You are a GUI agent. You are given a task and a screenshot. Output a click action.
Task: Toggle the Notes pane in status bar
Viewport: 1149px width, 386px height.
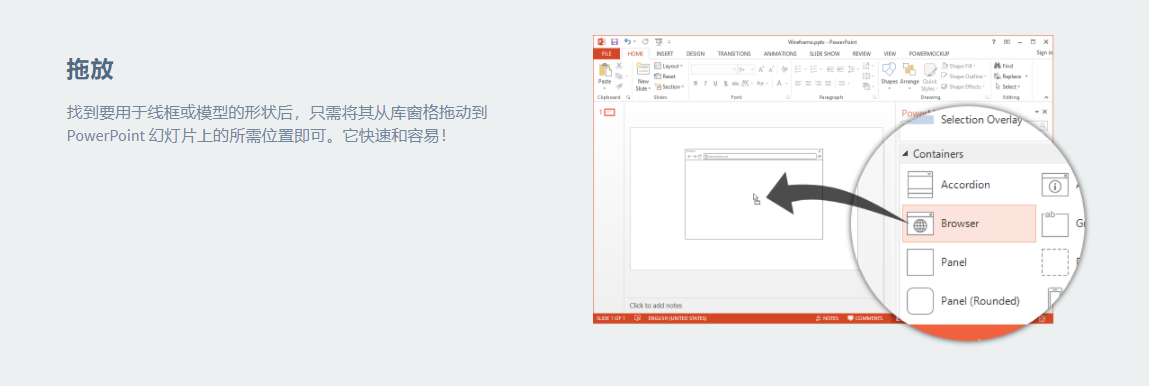pyautogui.click(x=826, y=318)
